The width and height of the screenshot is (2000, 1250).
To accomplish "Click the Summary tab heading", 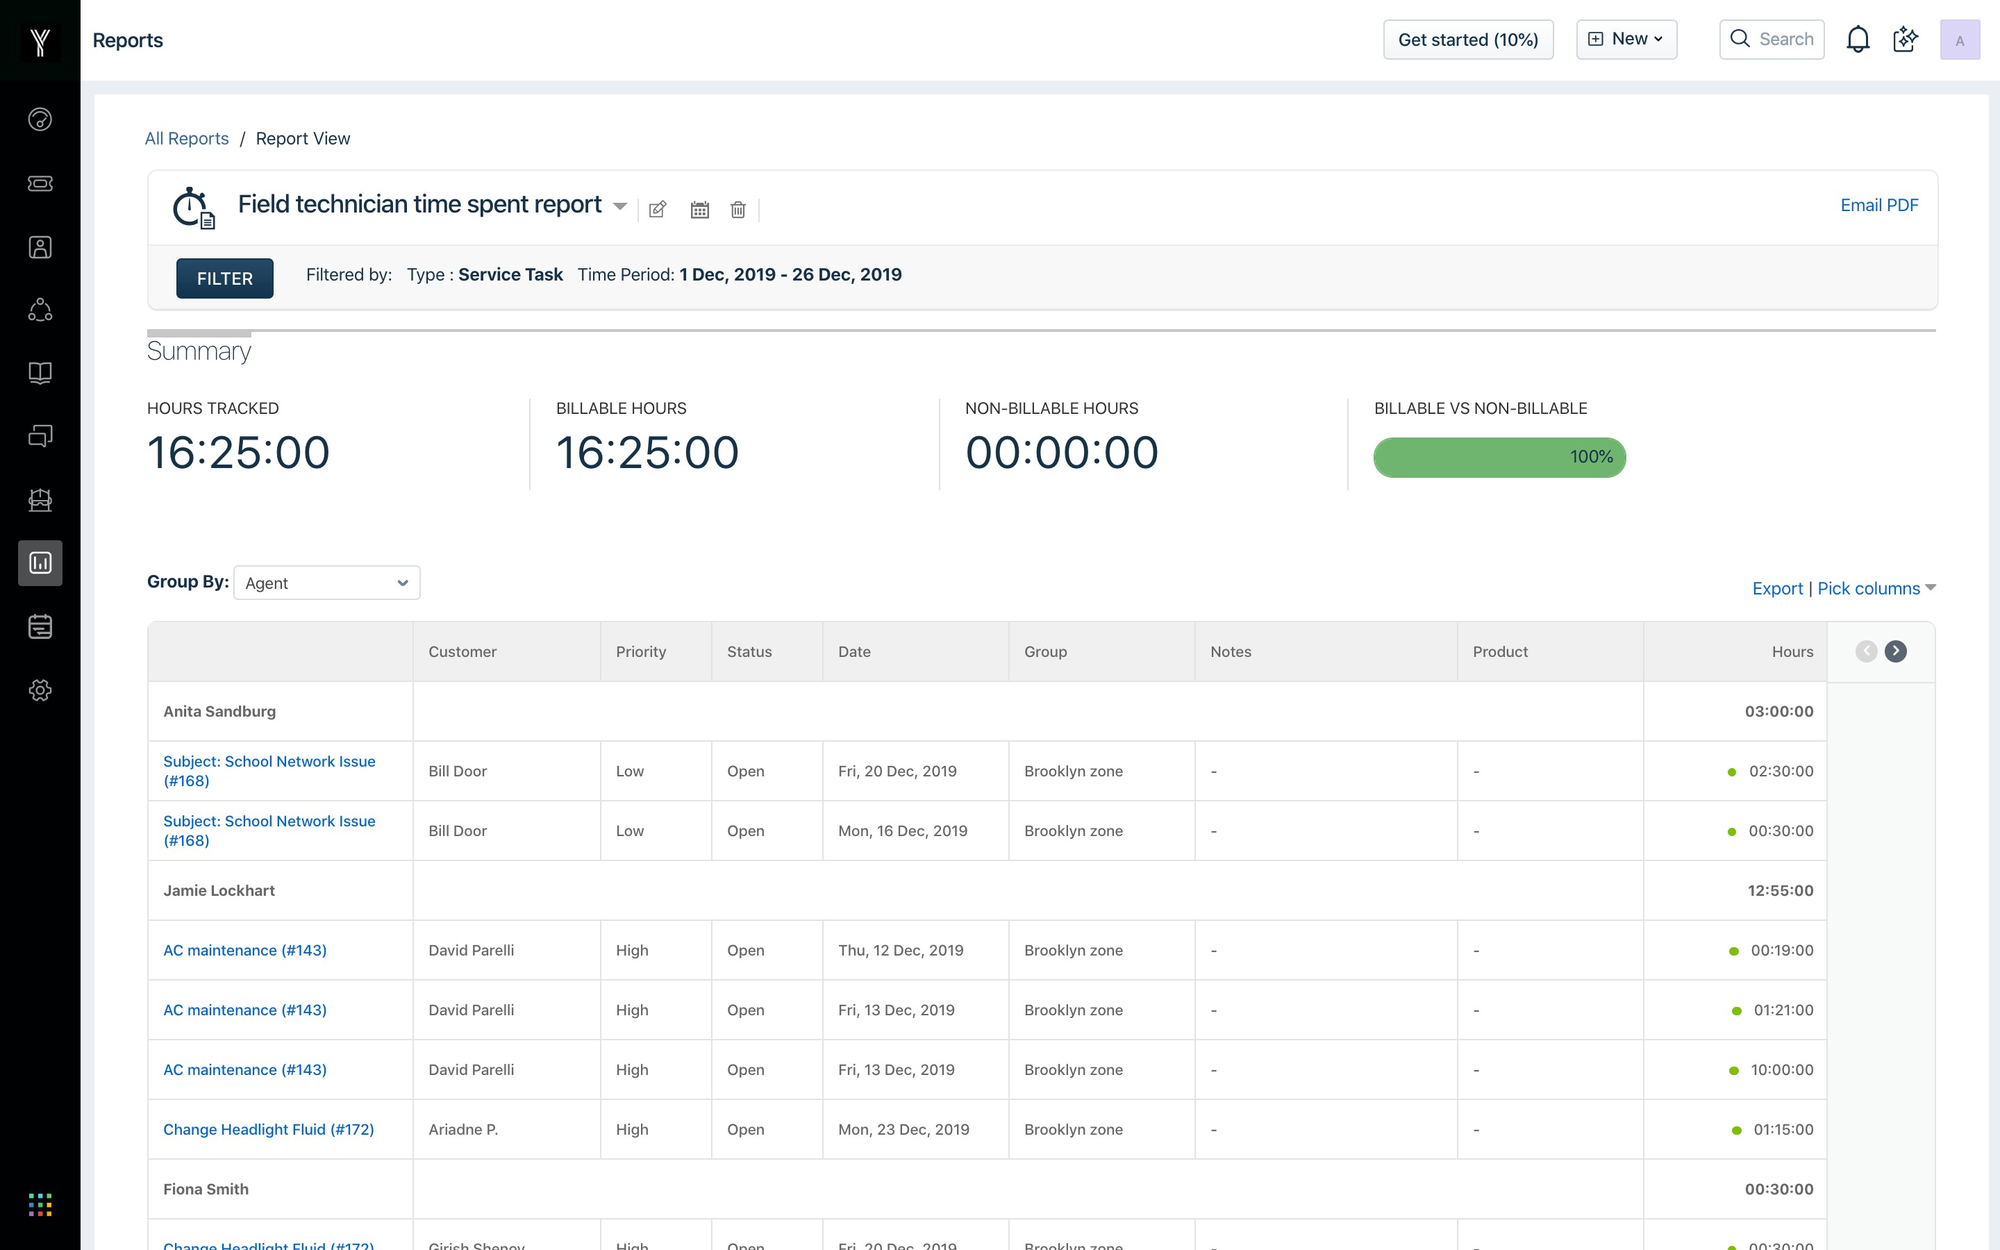I will coord(199,351).
